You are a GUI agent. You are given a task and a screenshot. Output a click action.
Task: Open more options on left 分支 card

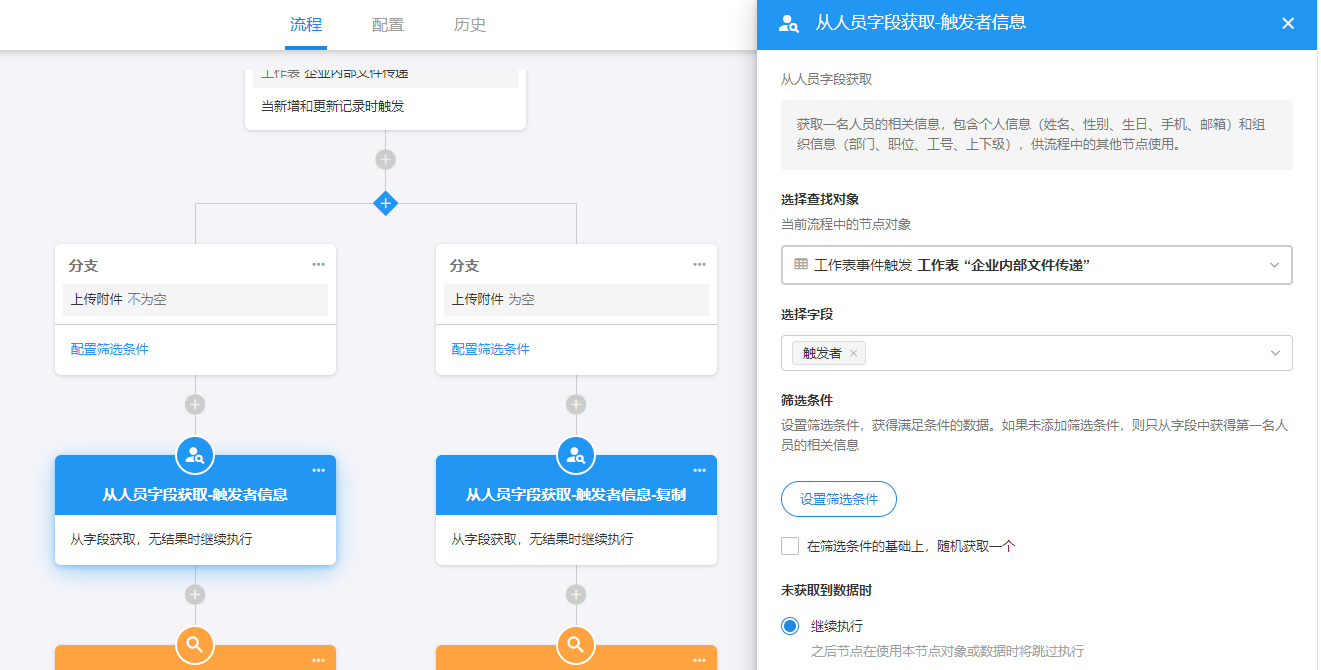pos(318,265)
